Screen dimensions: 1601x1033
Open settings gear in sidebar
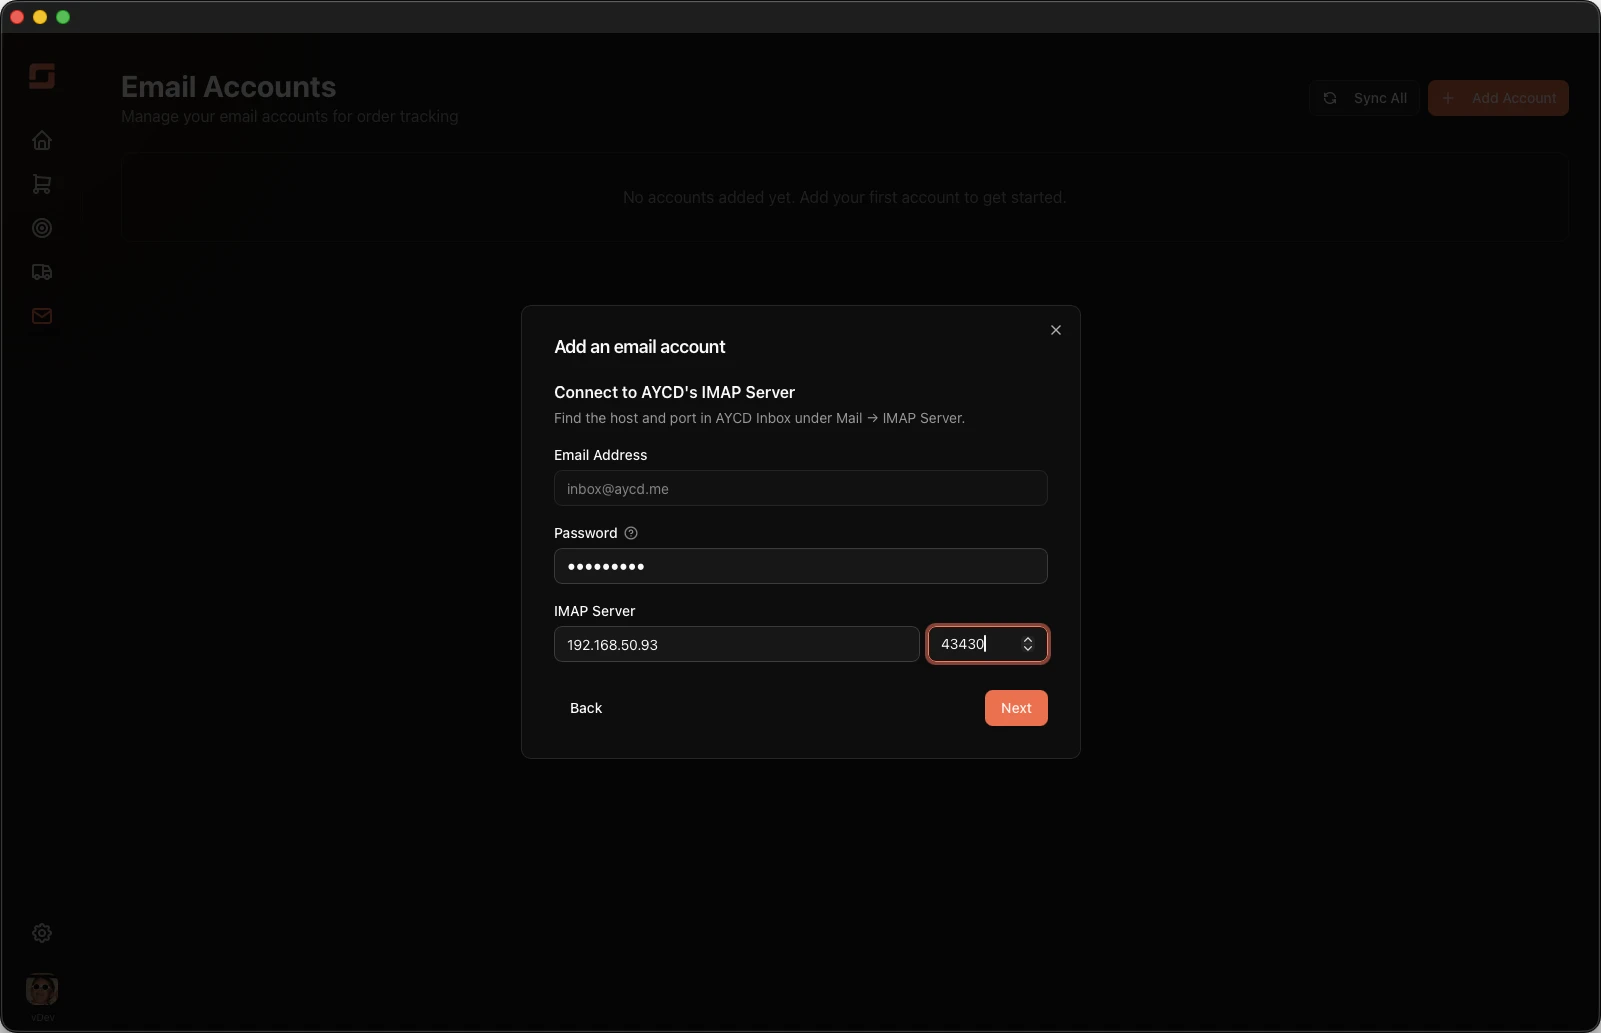click(42, 933)
